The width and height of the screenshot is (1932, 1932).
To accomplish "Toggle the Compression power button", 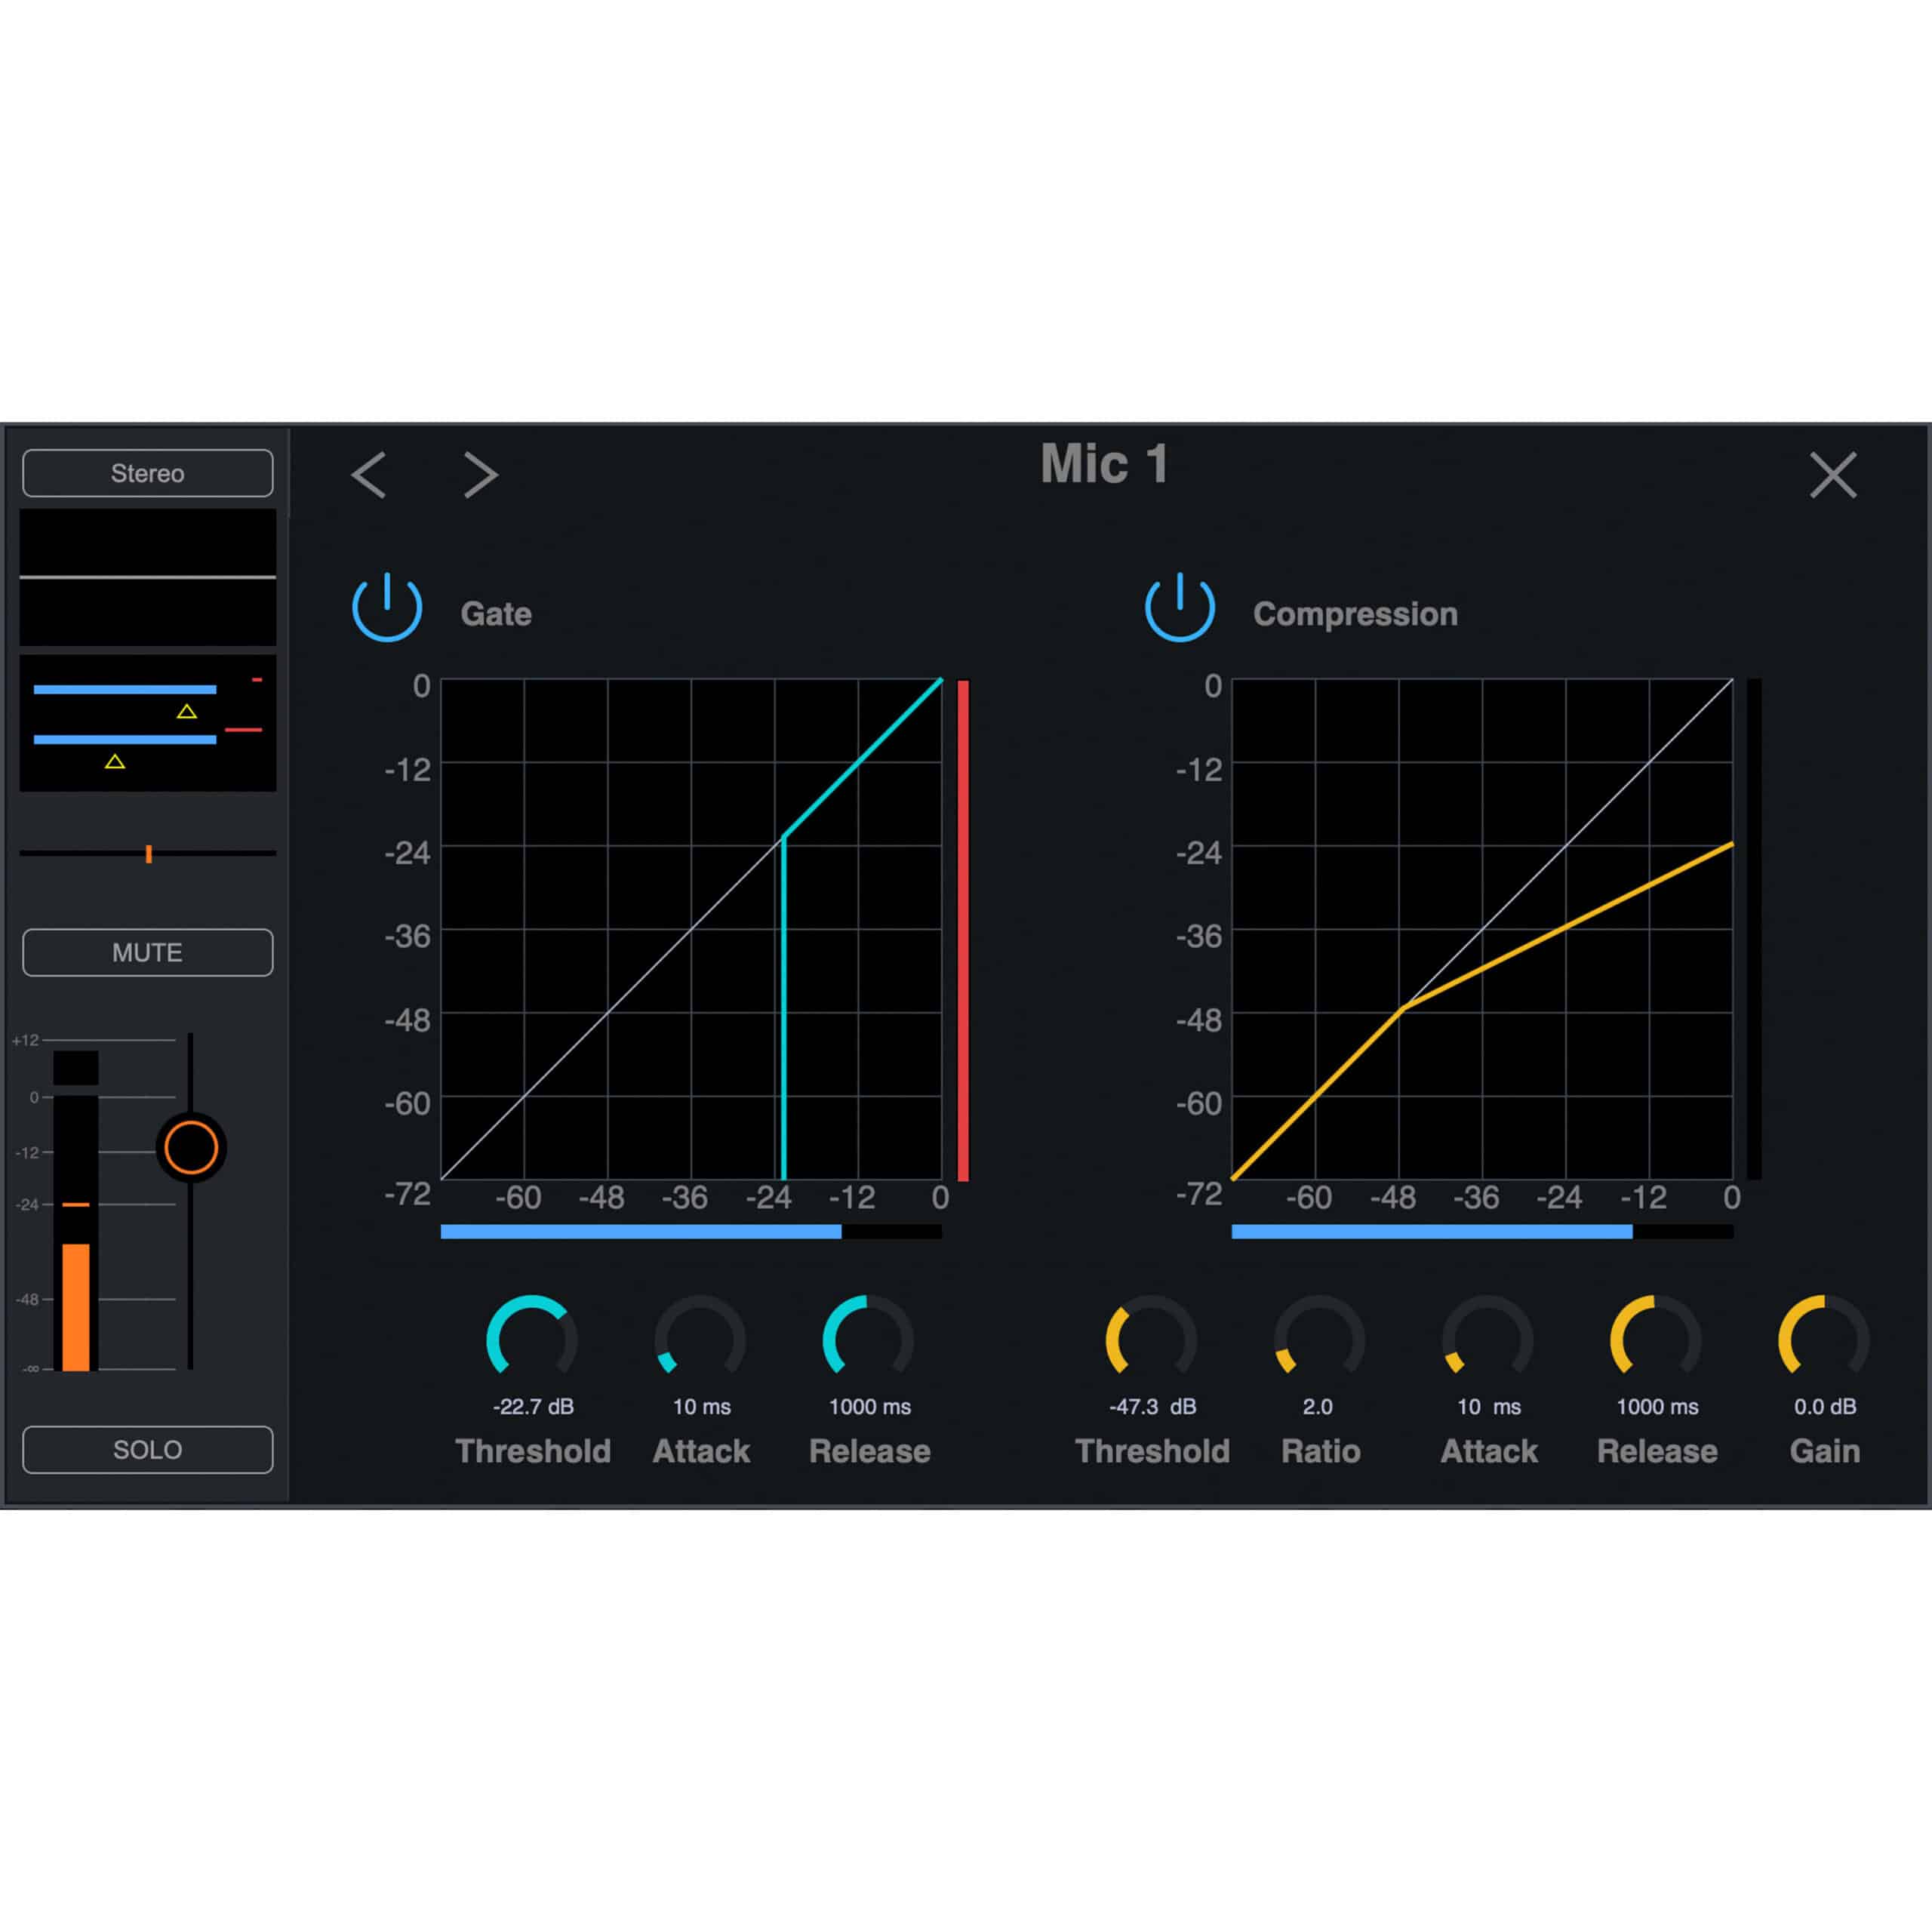I will (x=1179, y=607).
